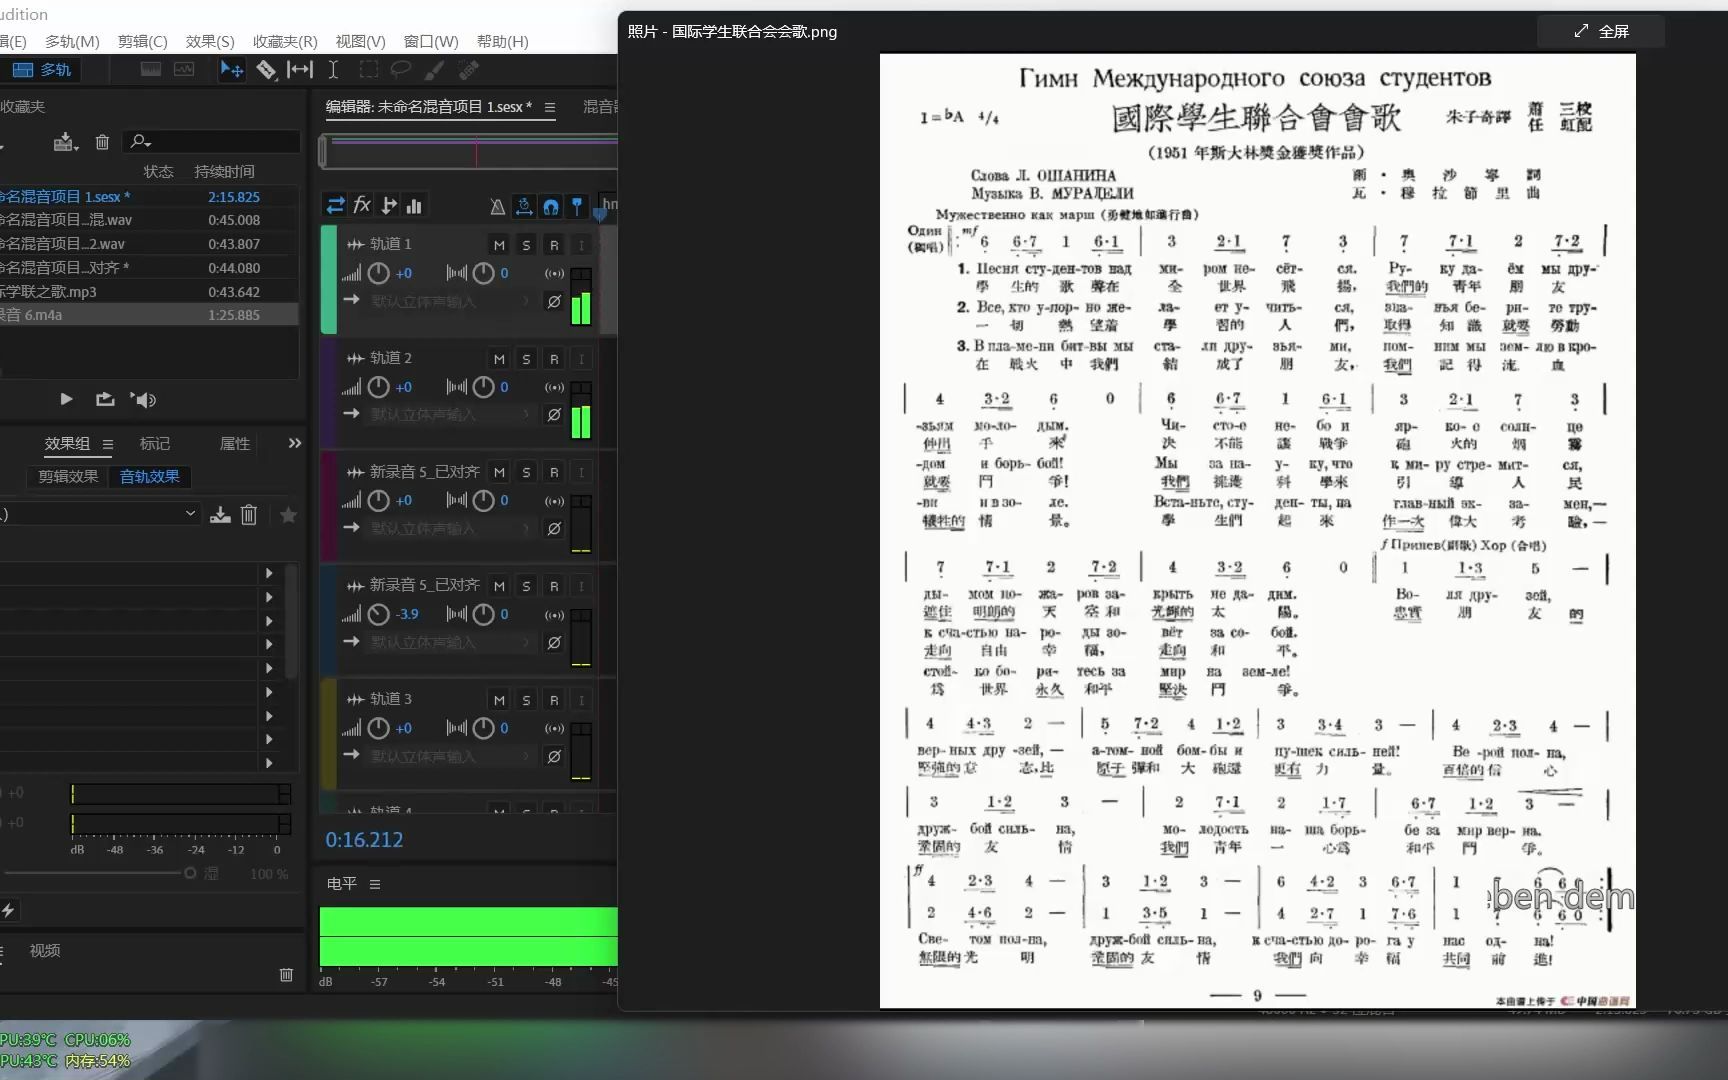The height and width of the screenshot is (1080, 1728).
Task: Delete the effects rack preset
Action: [x=249, y=514]
